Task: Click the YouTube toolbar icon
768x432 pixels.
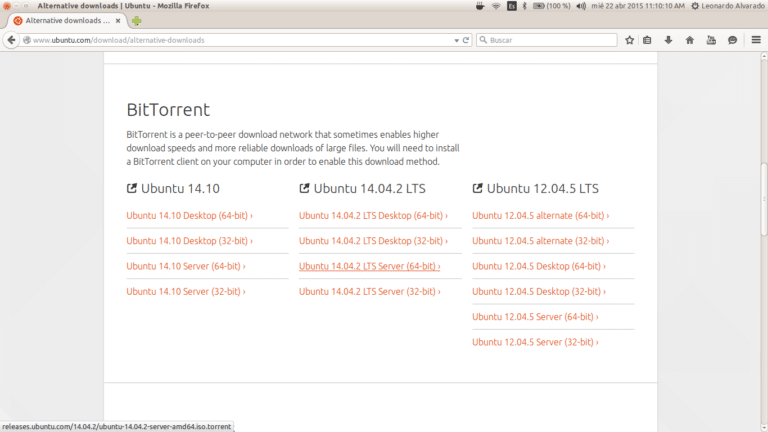Action: pos(711,40)
